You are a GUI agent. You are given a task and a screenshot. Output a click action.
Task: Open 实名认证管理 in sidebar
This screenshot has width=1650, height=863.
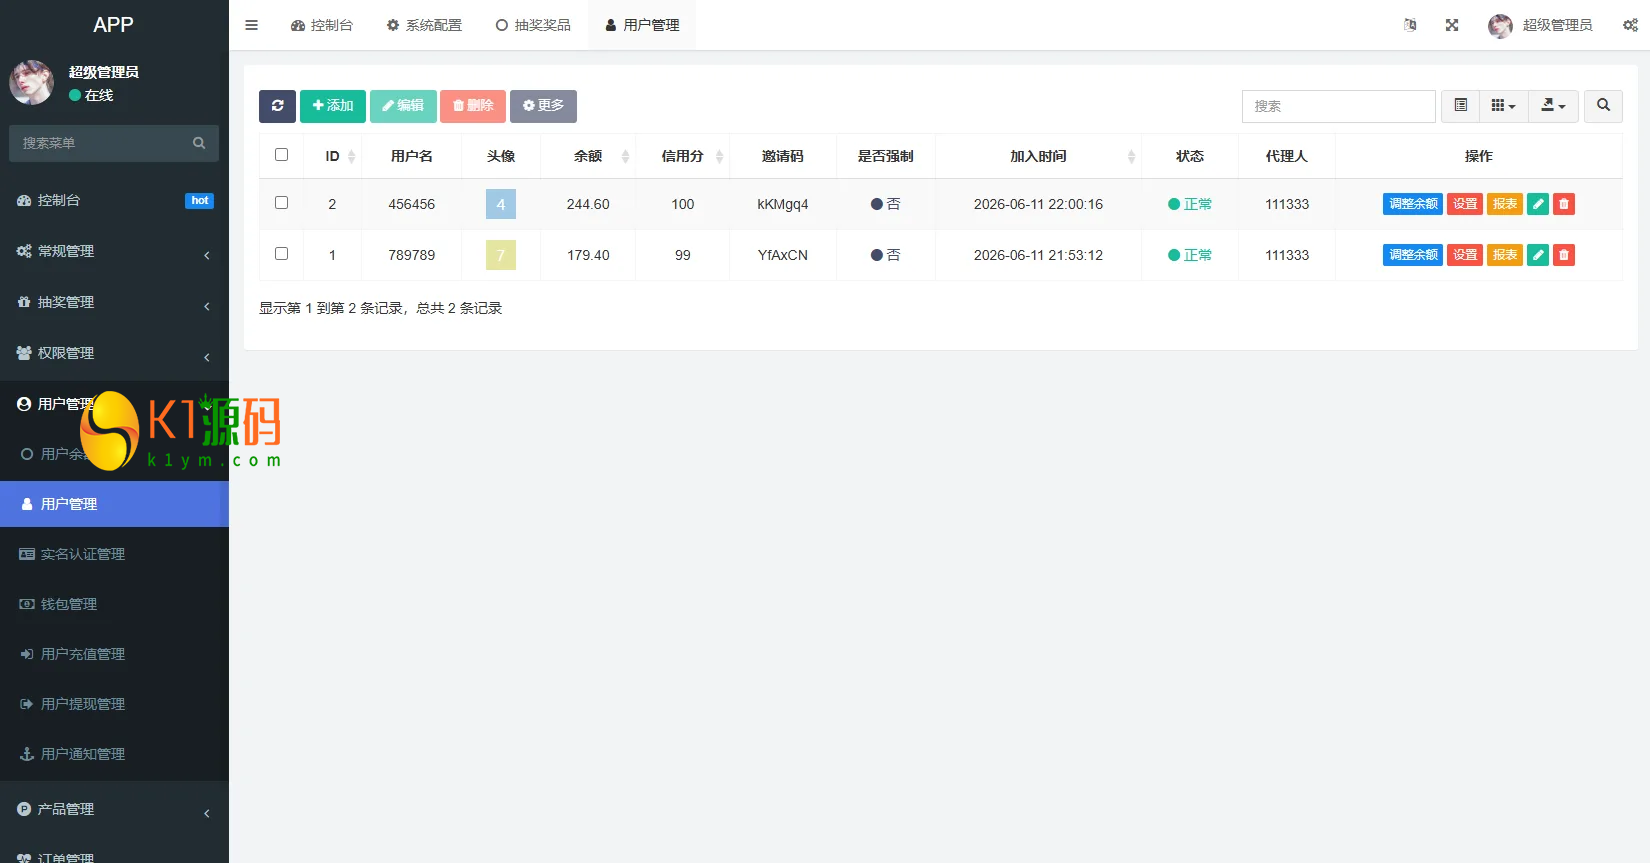tap(114, 554)
